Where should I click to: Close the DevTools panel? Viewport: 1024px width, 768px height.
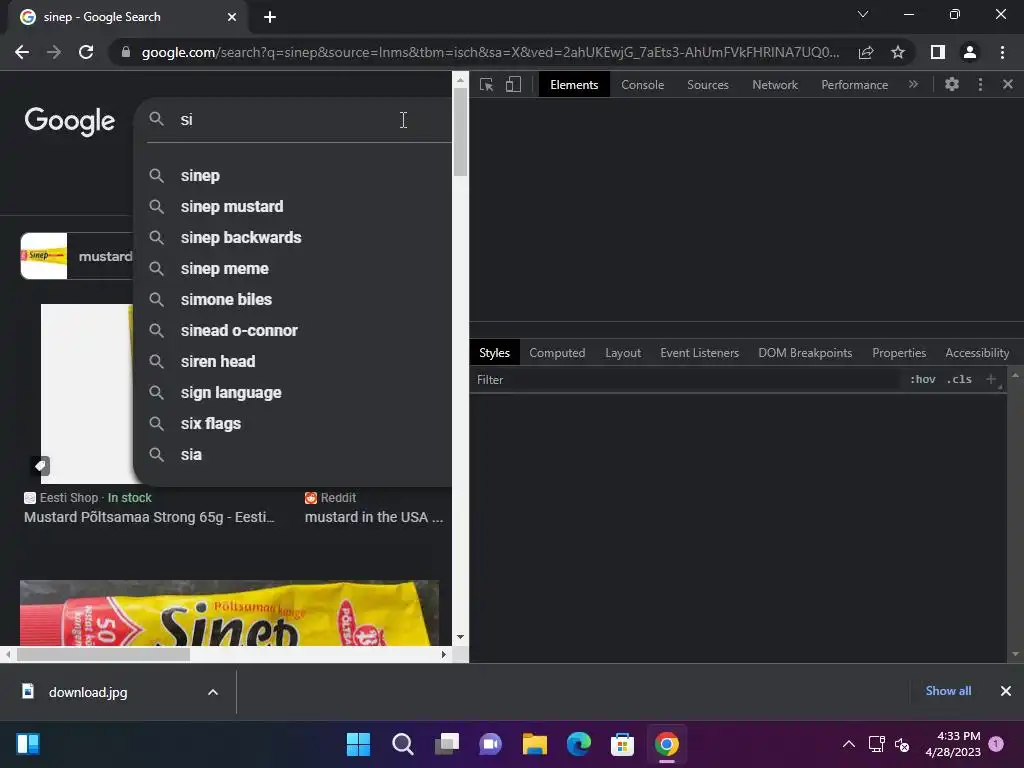pos(1008,84)
